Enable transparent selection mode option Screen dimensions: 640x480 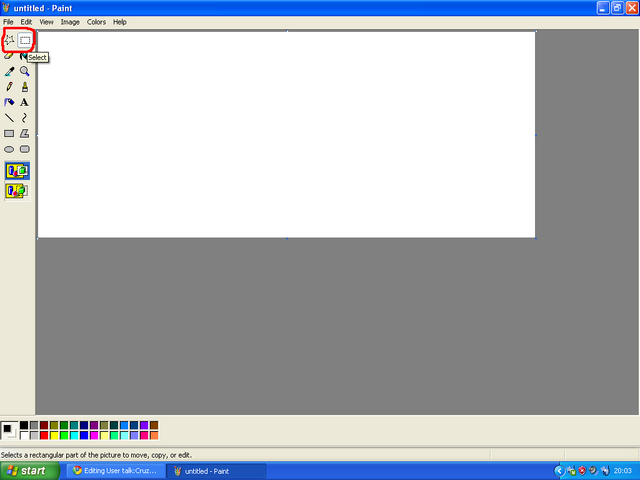pos(17,191)
